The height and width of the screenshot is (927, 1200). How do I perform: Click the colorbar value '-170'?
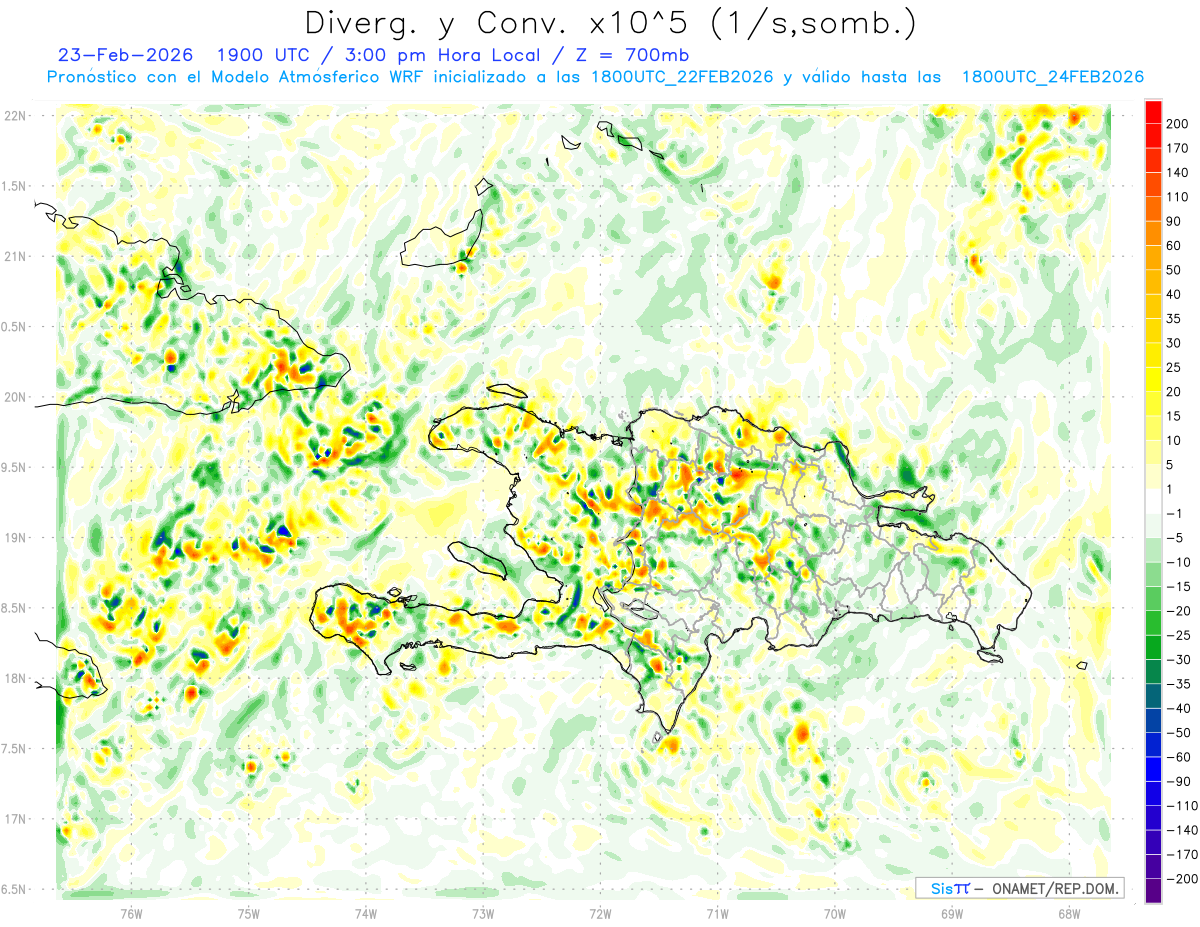click(1181, 854)
